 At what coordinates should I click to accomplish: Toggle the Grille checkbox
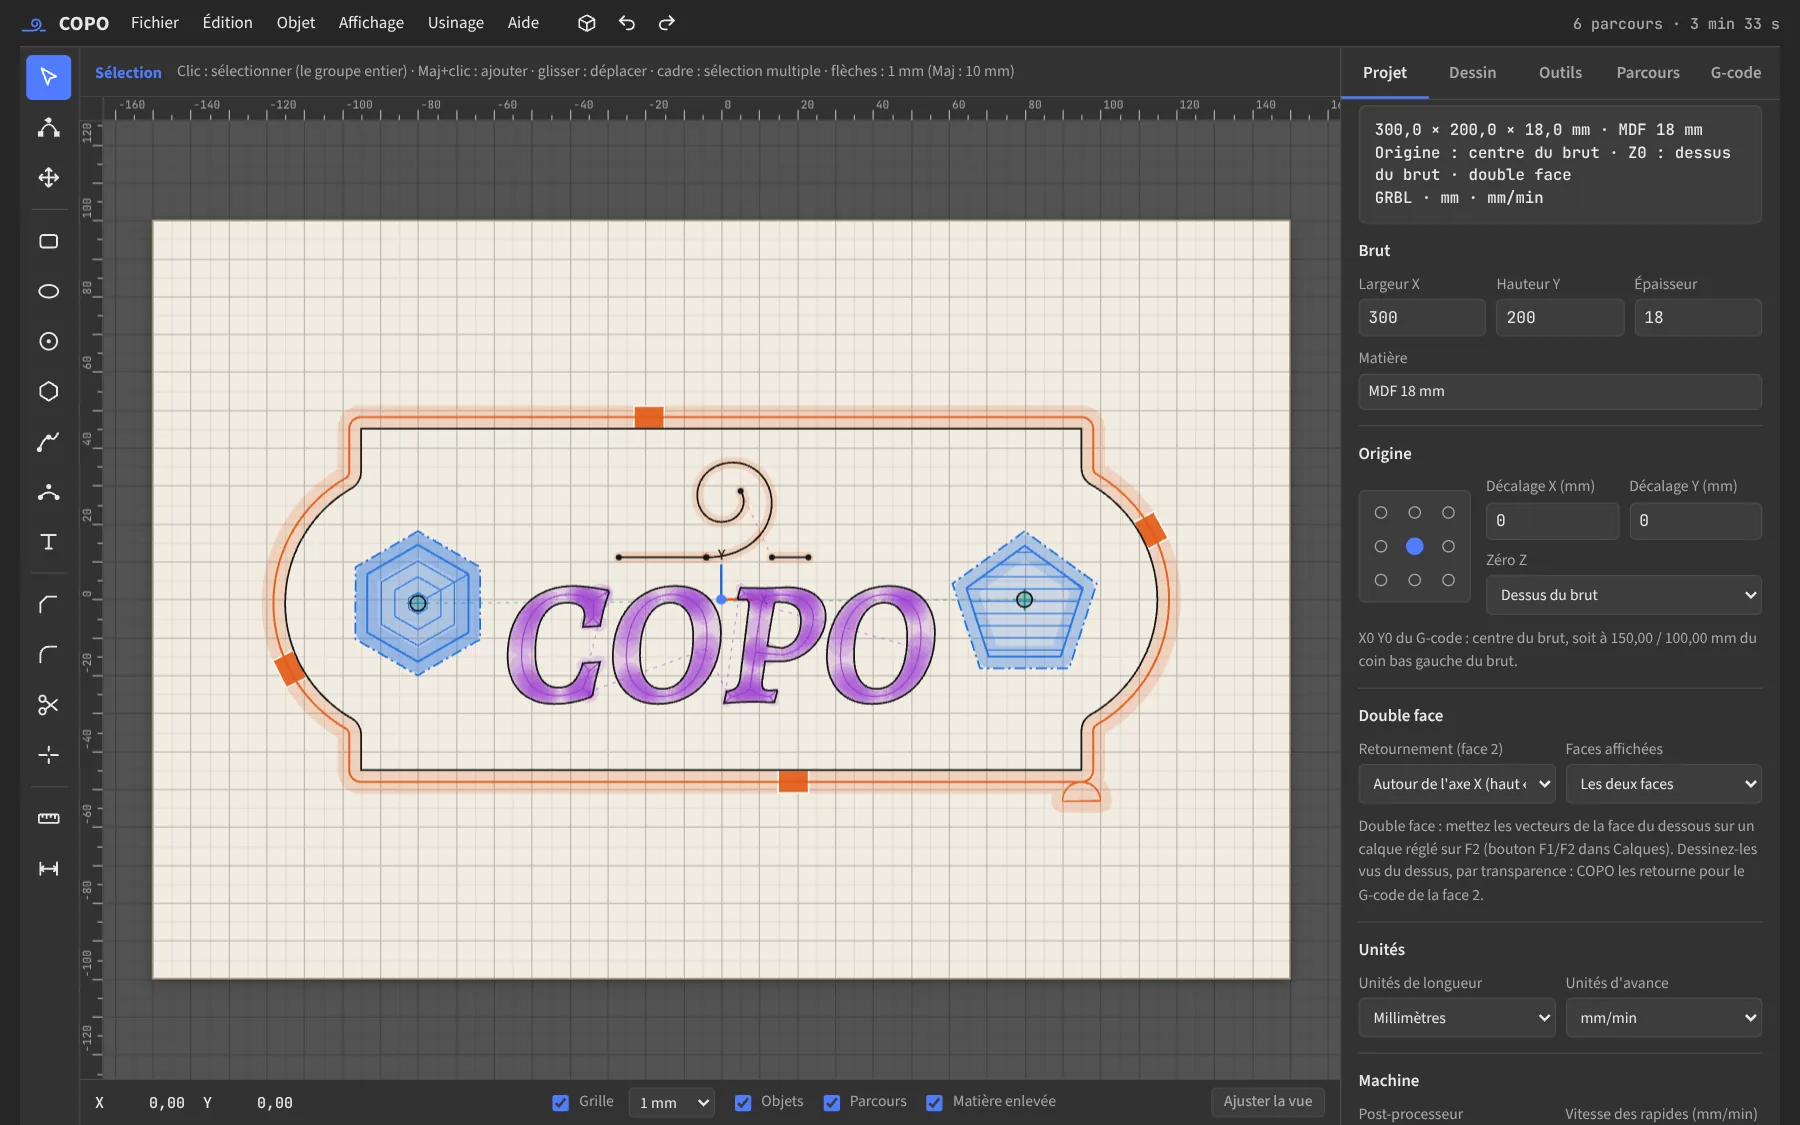(x=561, y=1102)
